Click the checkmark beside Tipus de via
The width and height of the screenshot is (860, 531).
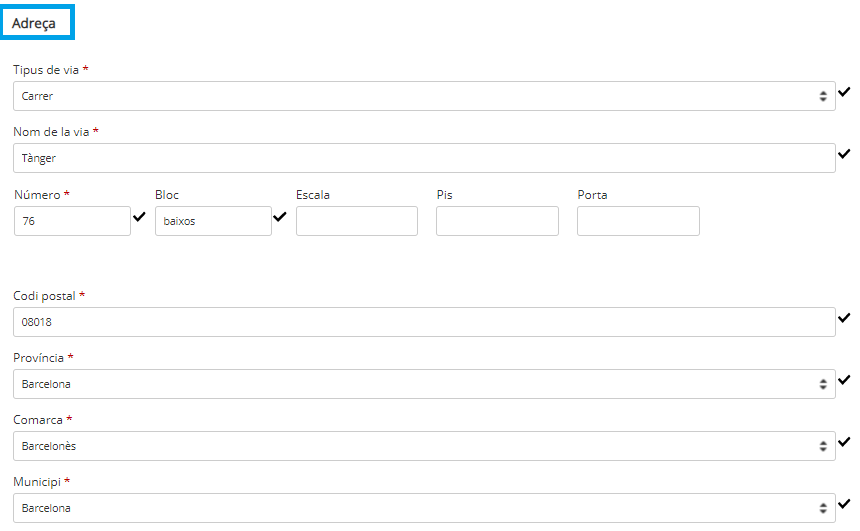point(844,92)
